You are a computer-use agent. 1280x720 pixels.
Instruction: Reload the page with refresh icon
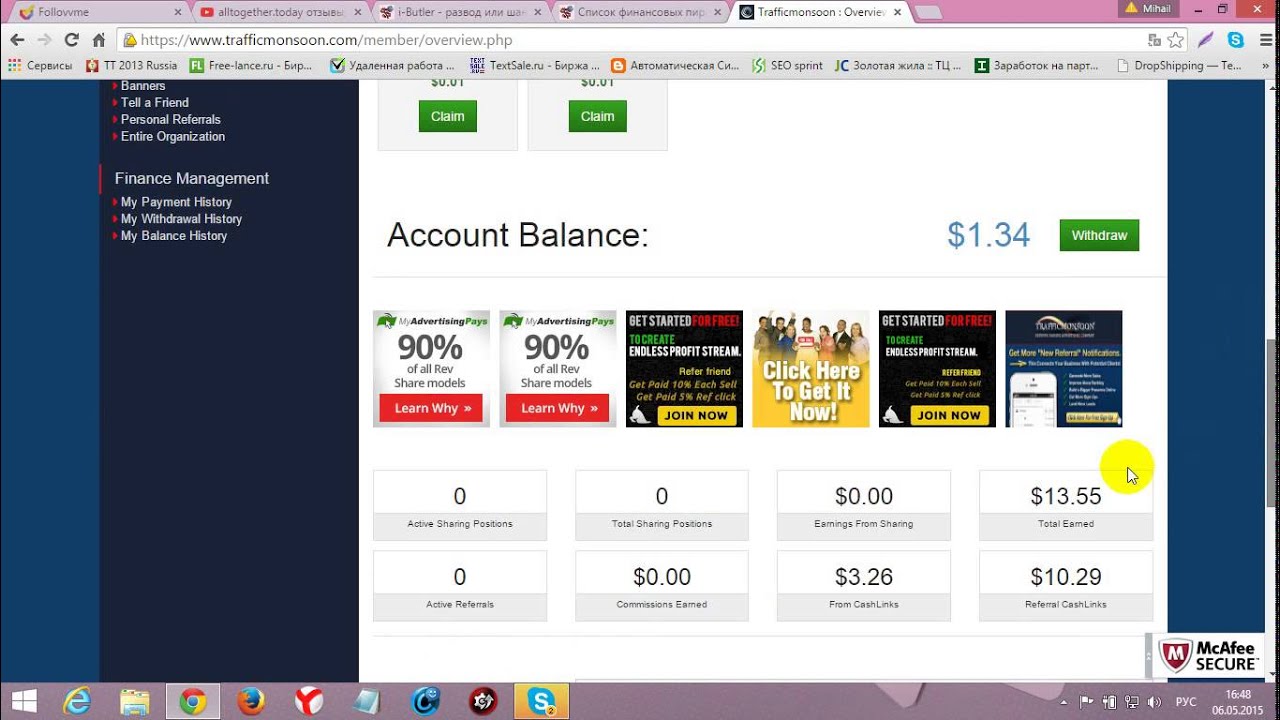71,40
